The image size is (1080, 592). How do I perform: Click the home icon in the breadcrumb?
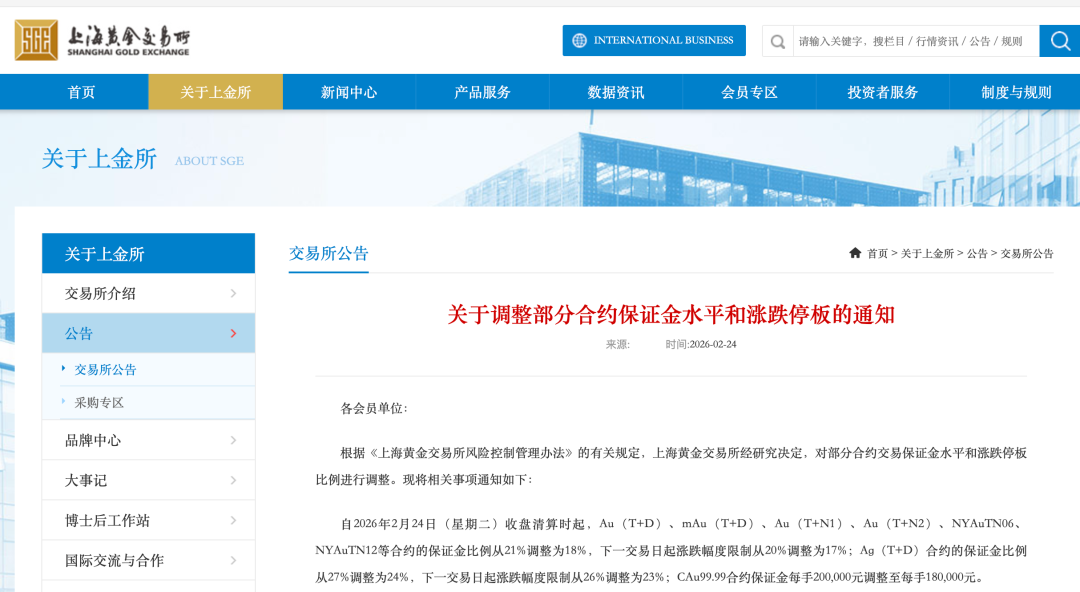[854, 253]
